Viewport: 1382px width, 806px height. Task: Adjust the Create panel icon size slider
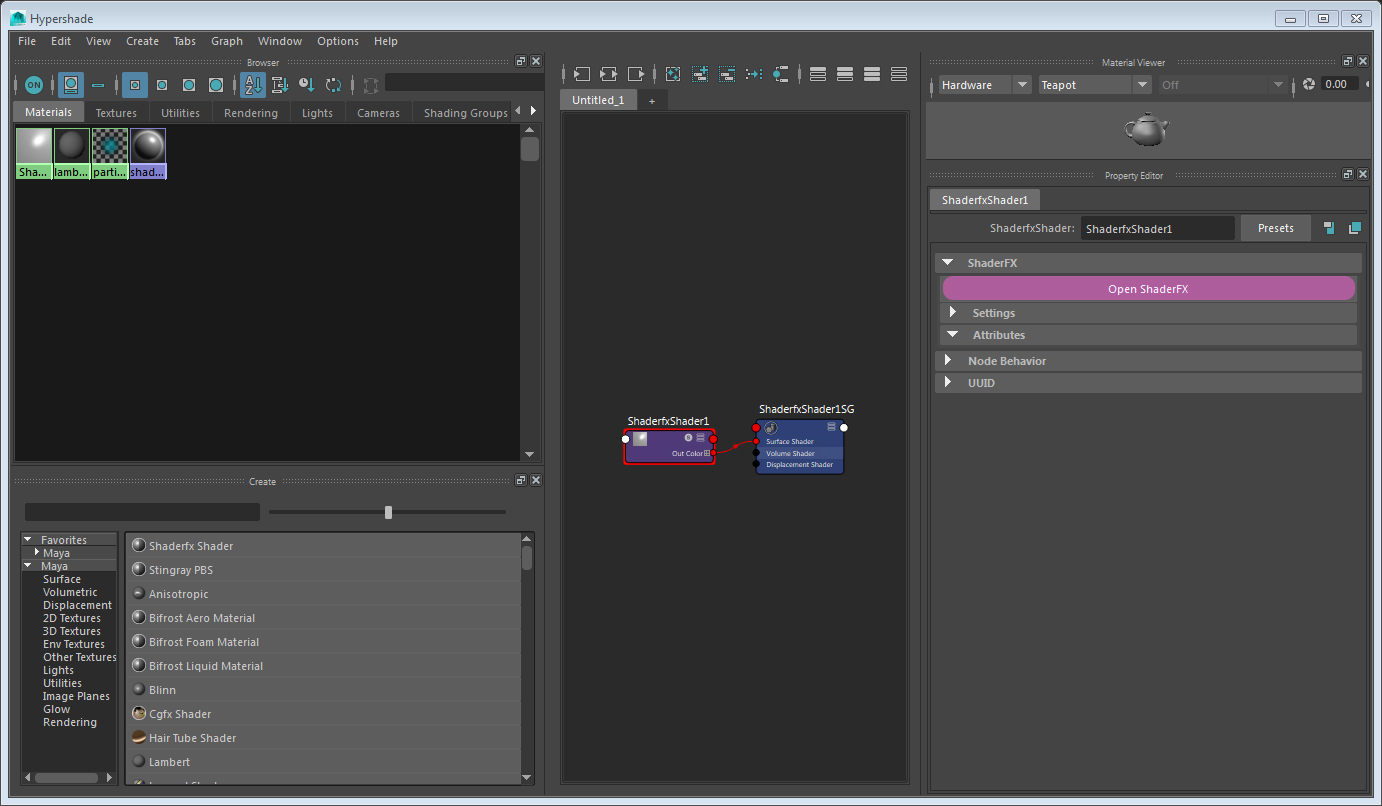[x=388, y=512]
